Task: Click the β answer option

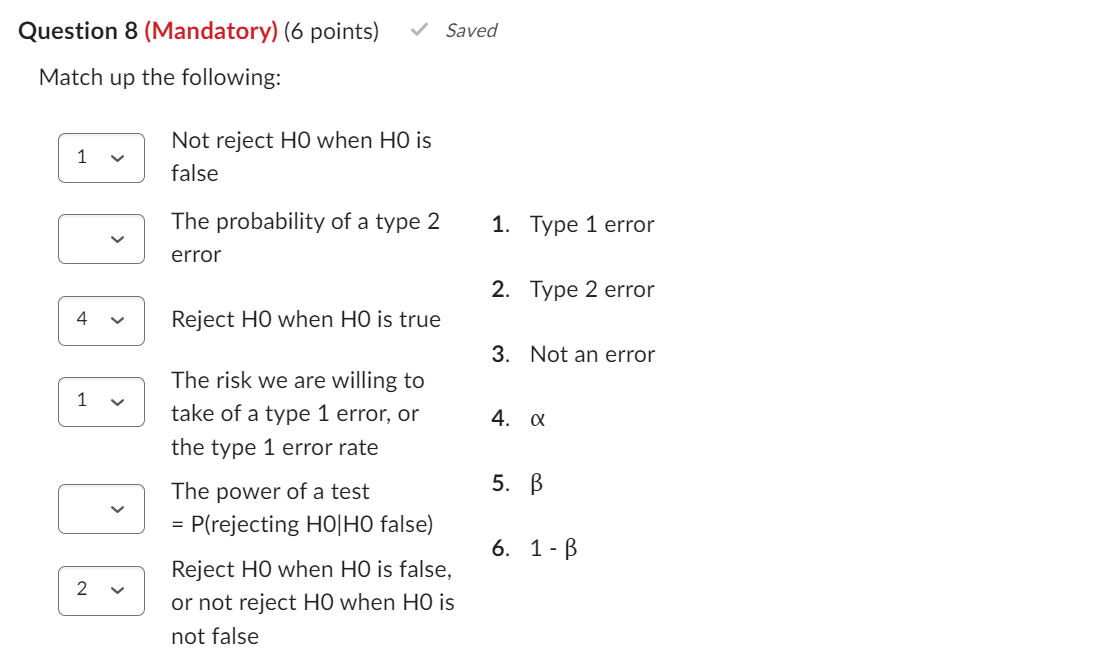Action: click(x=536, y=484)
